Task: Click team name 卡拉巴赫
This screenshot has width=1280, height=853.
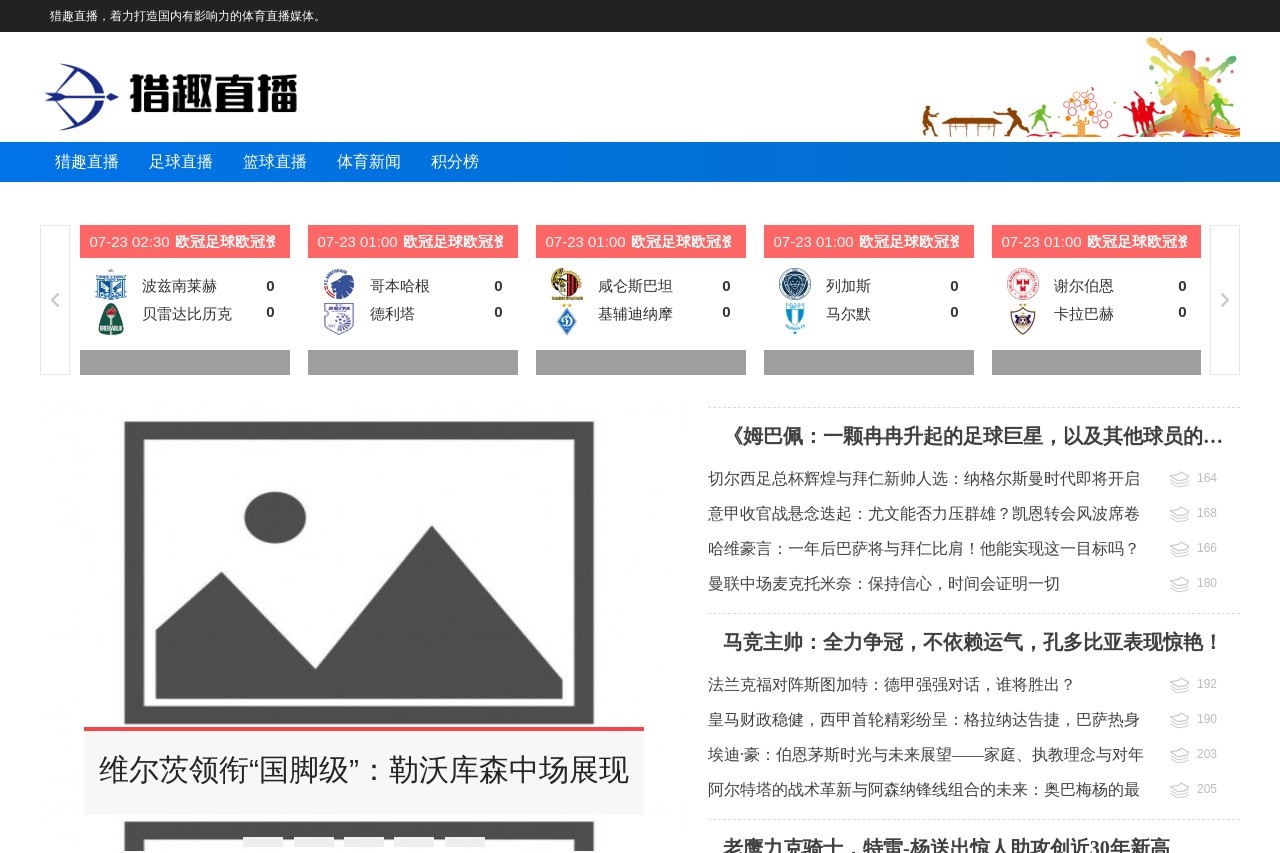Action: click(x=1084, y=314)
